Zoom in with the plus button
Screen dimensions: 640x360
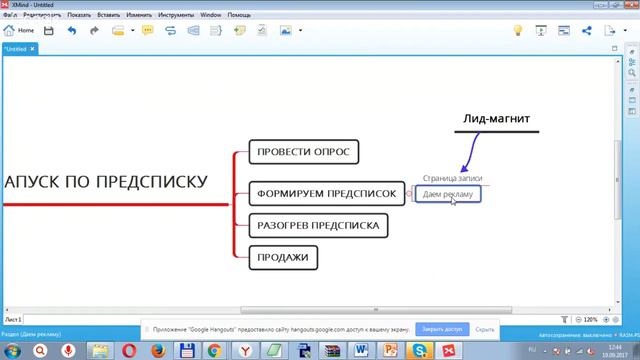606,320
